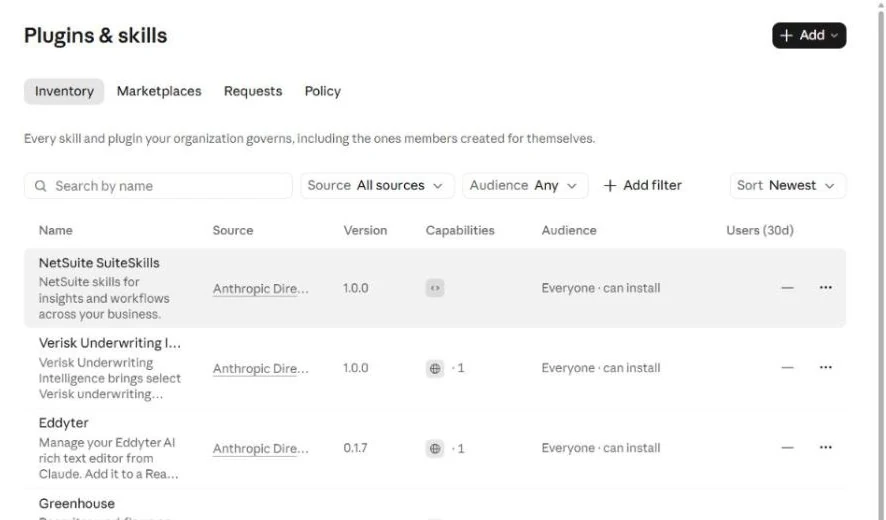The height and width of the screenshot is (520, 886).
Task: Open the Marketplaces tab
Action: coord(159,91)
